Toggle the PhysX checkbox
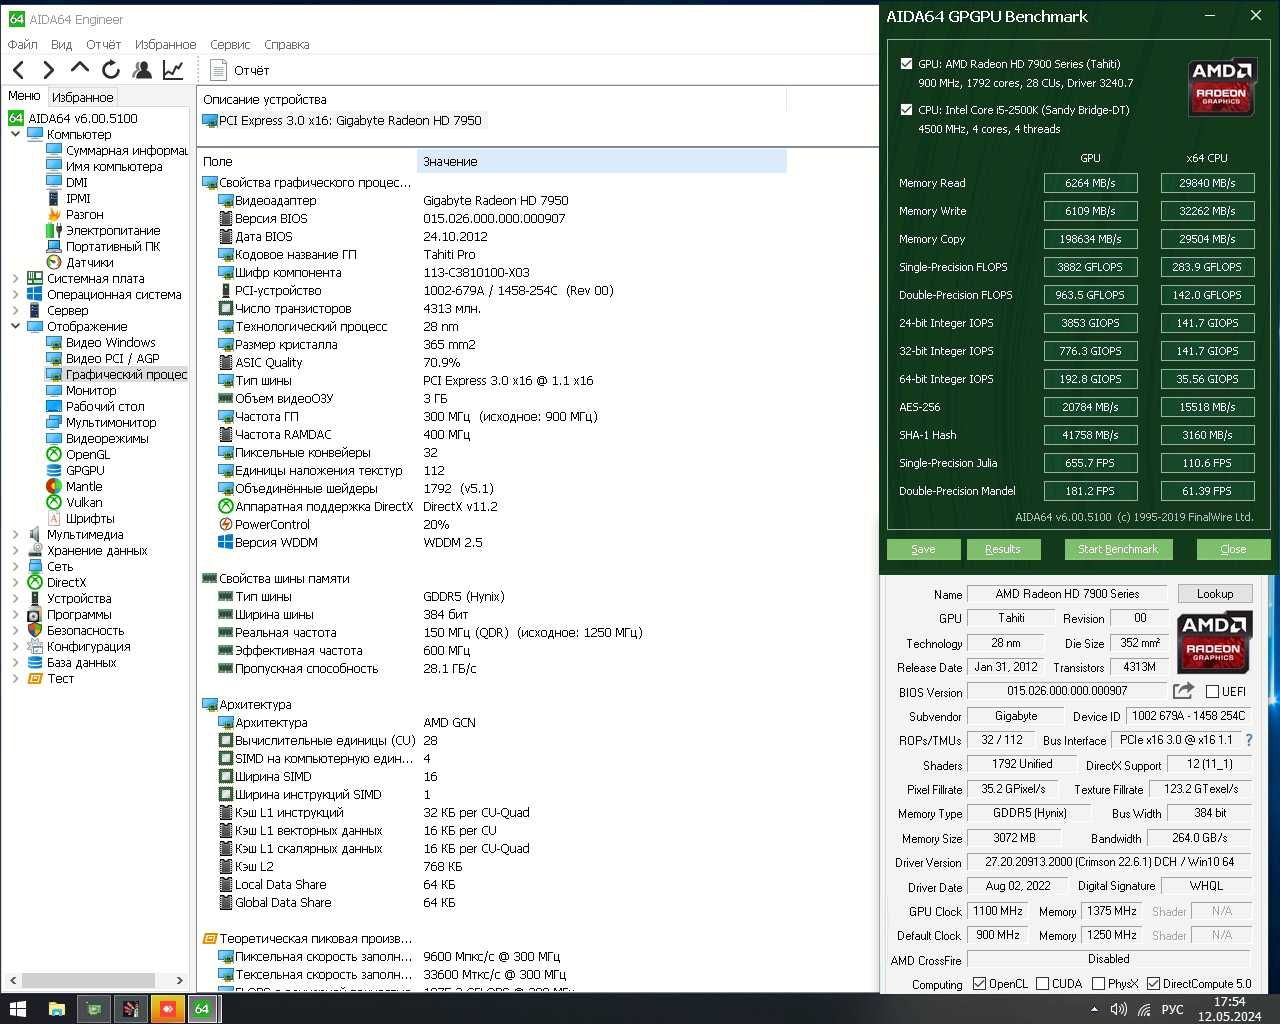The image size is (1280, 1024). pyautogui.click(x=1098, y=983)
